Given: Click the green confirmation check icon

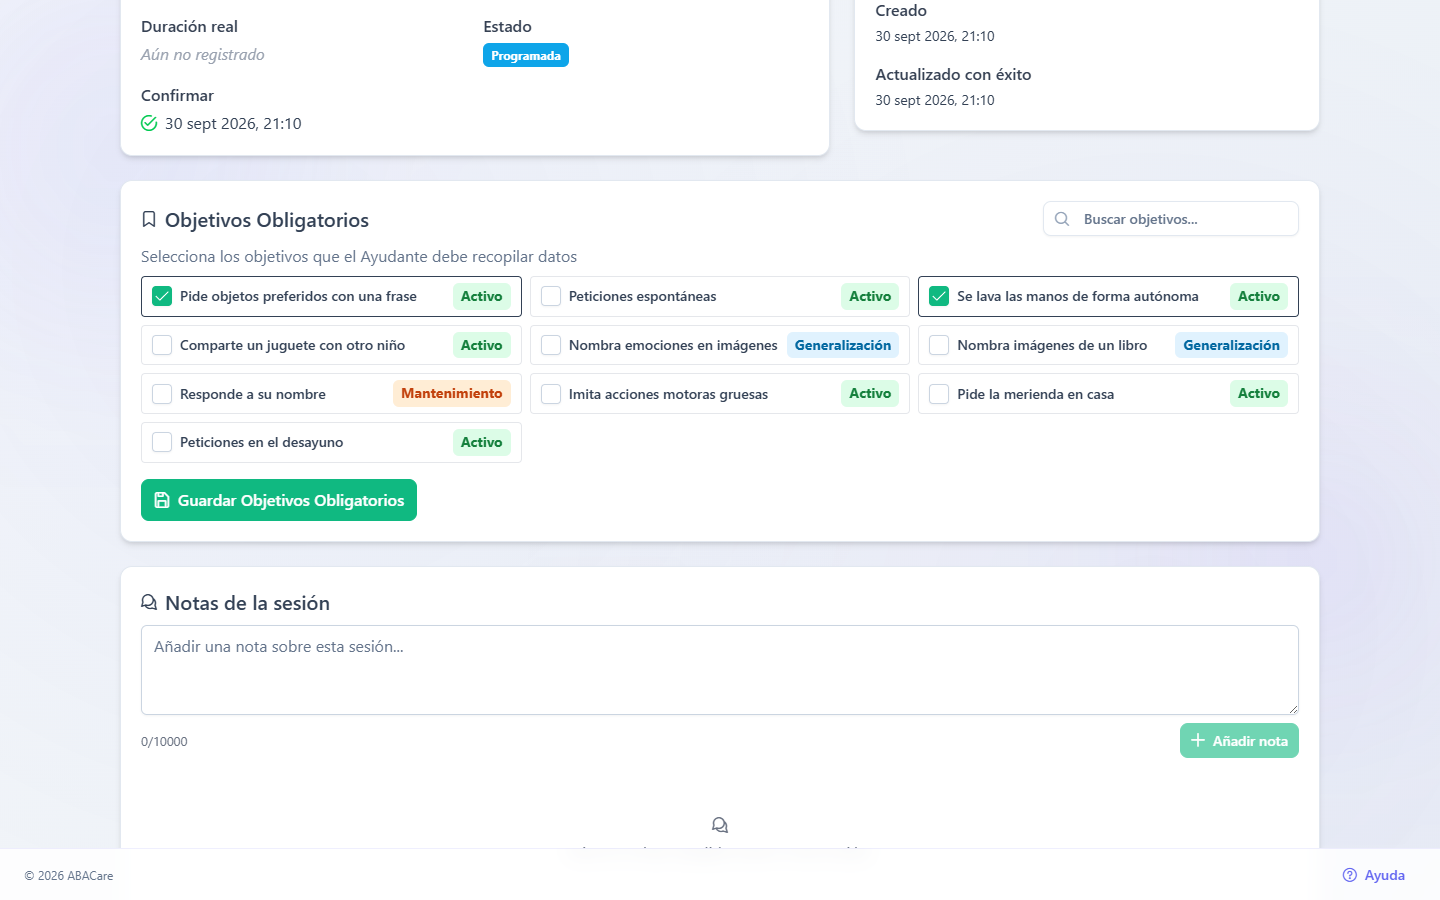Looking at the screenshot, I should pyautogui.click(x=149, y=123).
